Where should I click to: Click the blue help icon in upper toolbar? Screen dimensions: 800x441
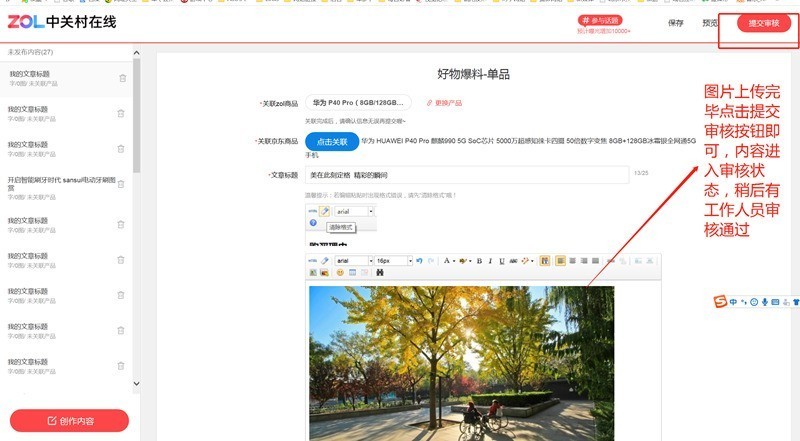tap(313, 223)
